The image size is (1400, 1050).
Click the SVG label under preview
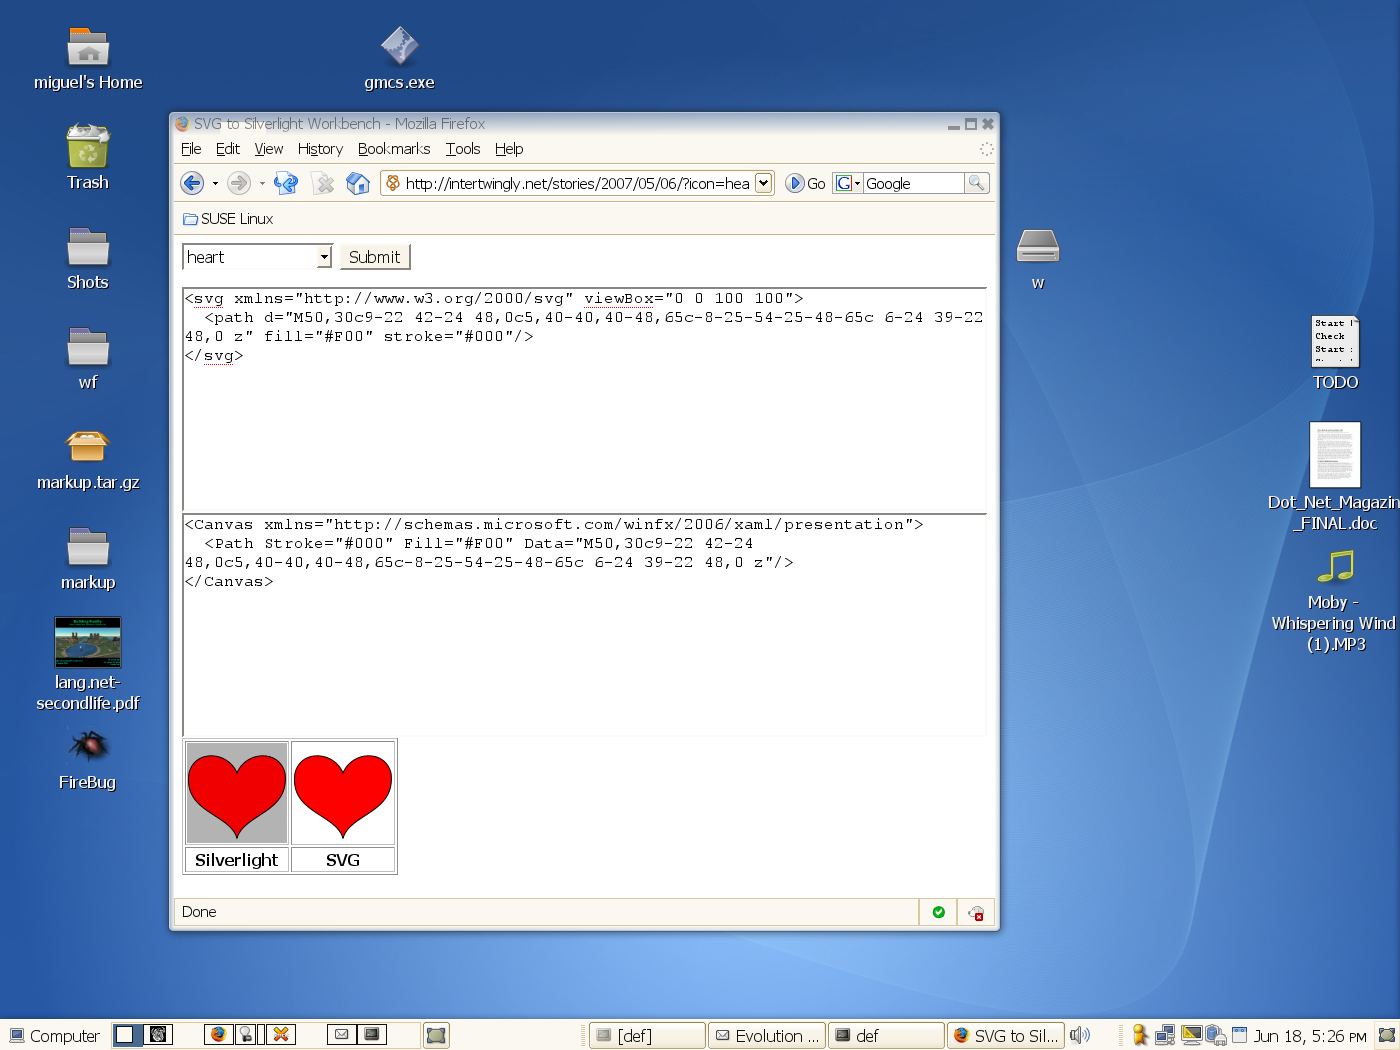[343, 860]
